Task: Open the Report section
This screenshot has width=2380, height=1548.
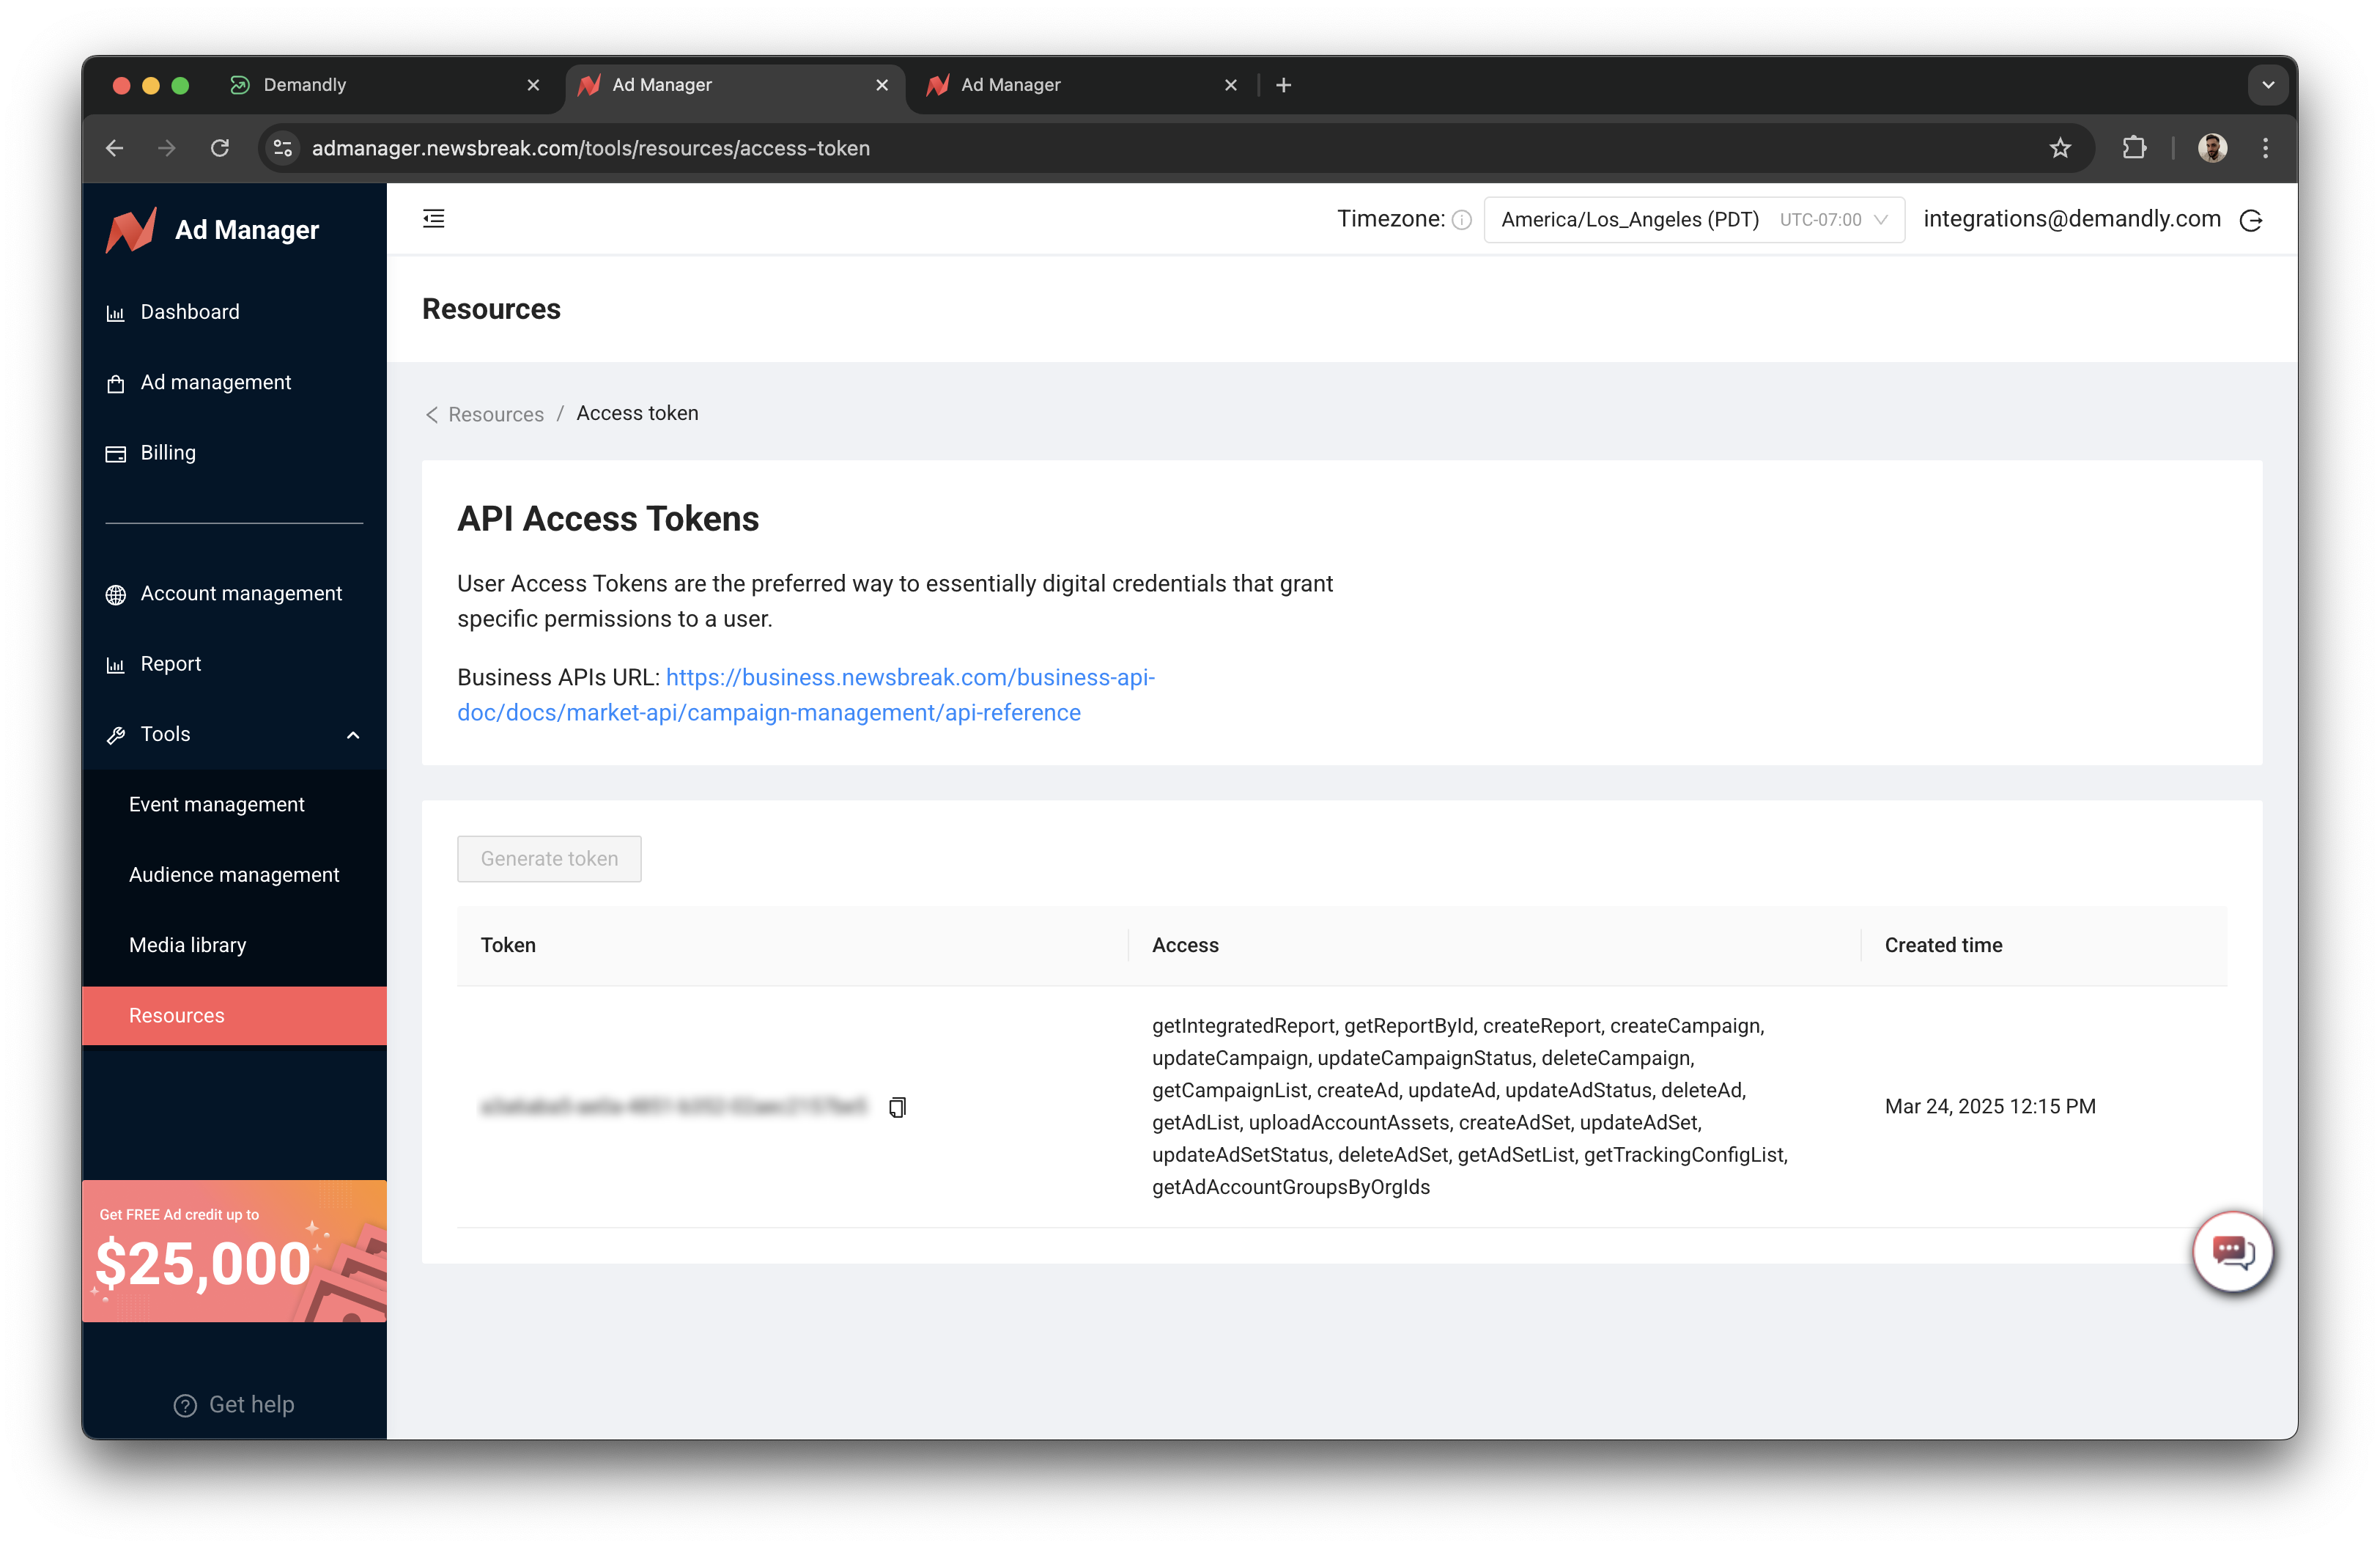Action: pos(171,663)
